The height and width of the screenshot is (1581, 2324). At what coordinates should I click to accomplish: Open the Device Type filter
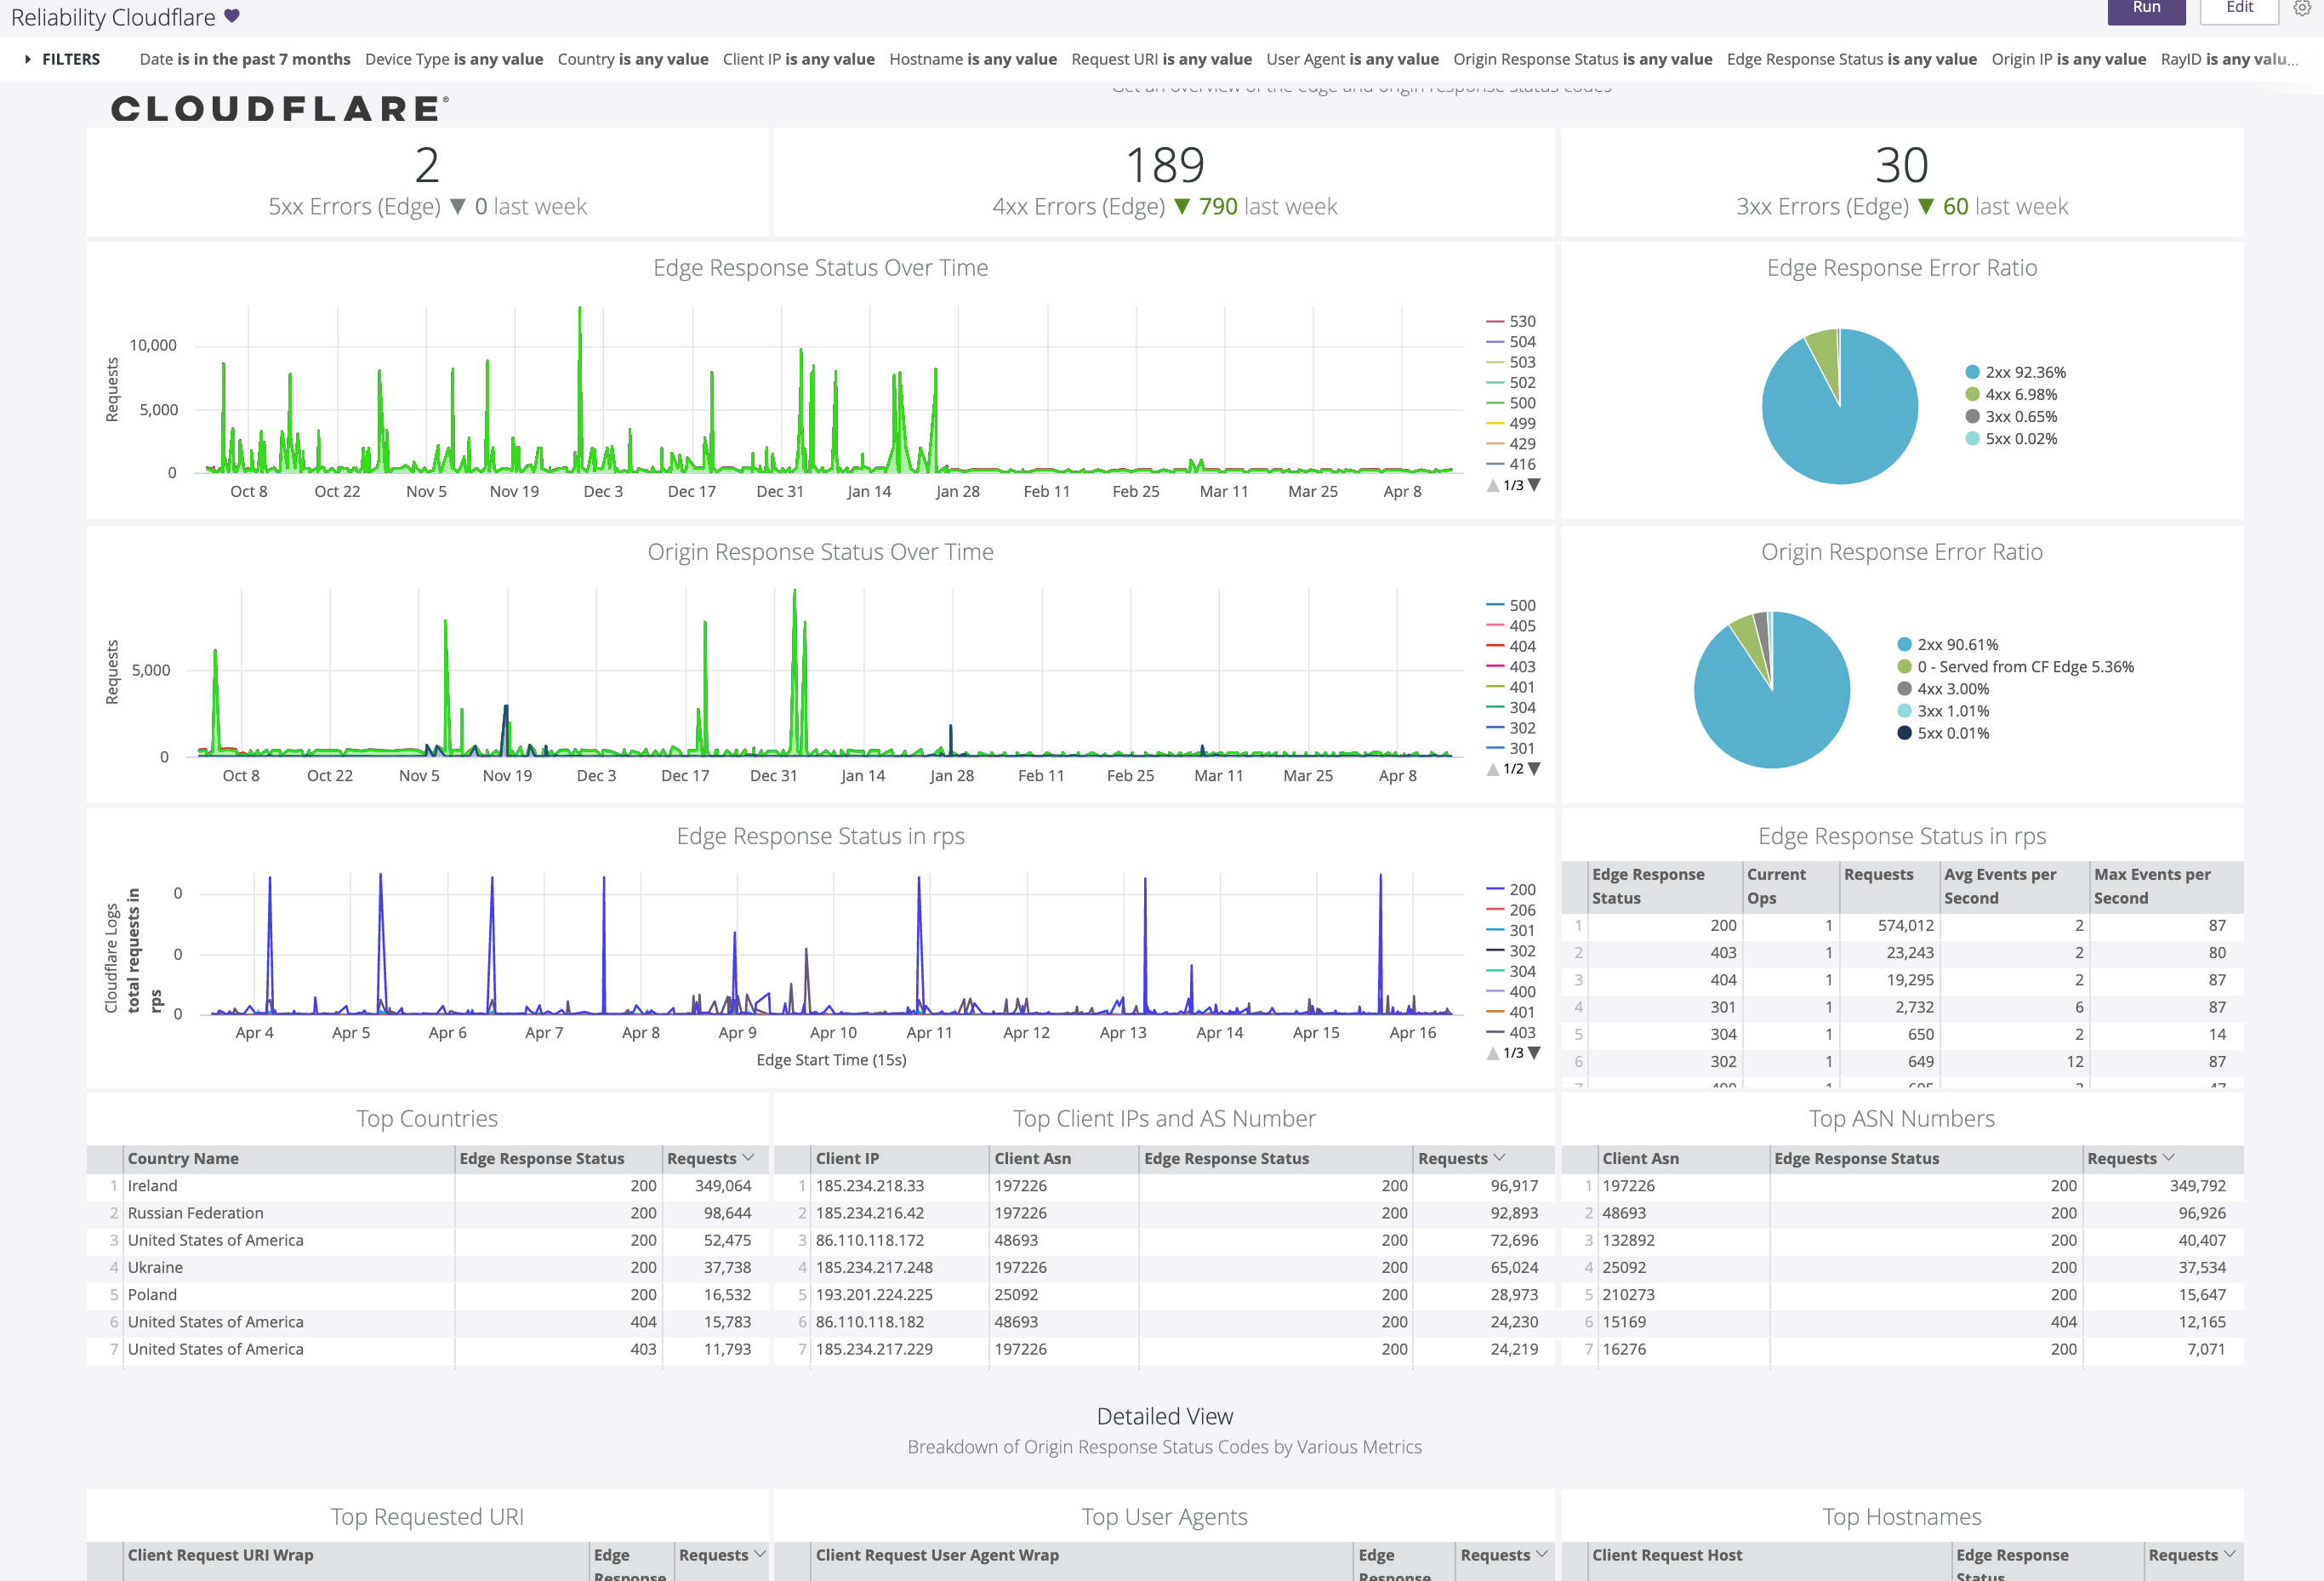tap(454, 59)
